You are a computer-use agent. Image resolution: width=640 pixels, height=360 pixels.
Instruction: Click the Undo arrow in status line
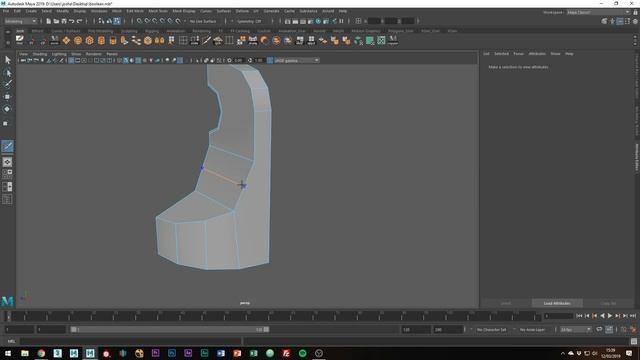click(72, 21)
